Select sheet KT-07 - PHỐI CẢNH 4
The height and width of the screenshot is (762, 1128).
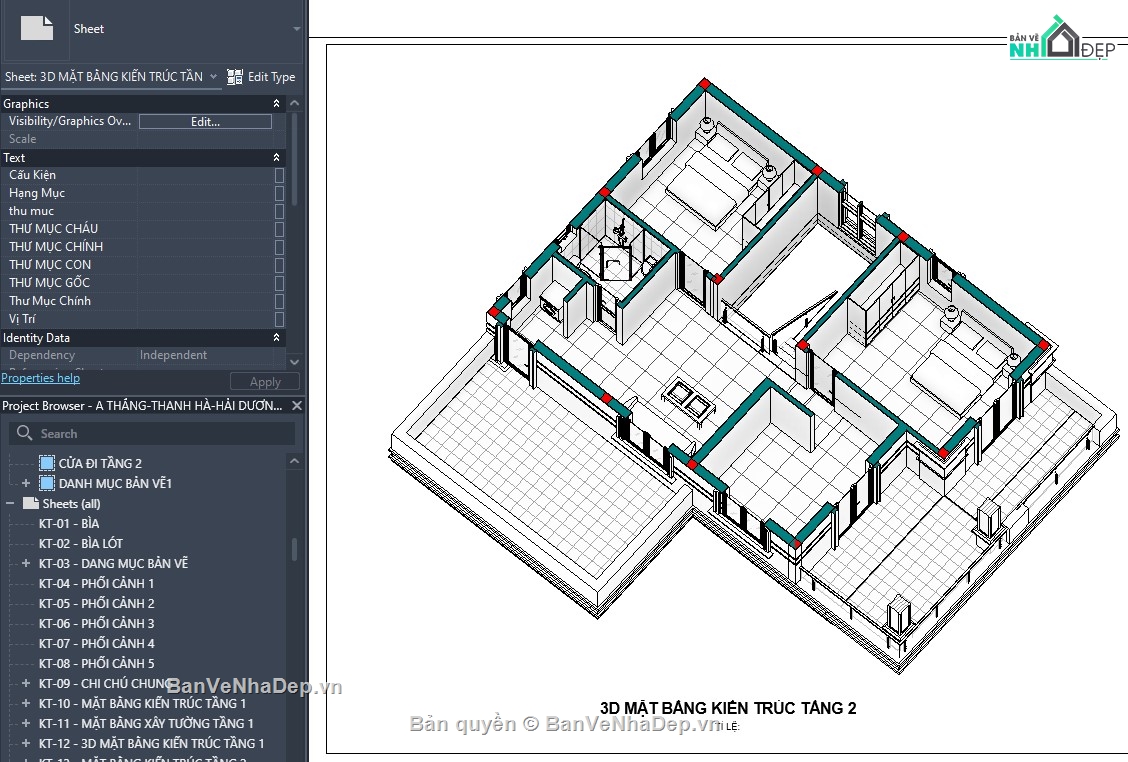point(96,643)
